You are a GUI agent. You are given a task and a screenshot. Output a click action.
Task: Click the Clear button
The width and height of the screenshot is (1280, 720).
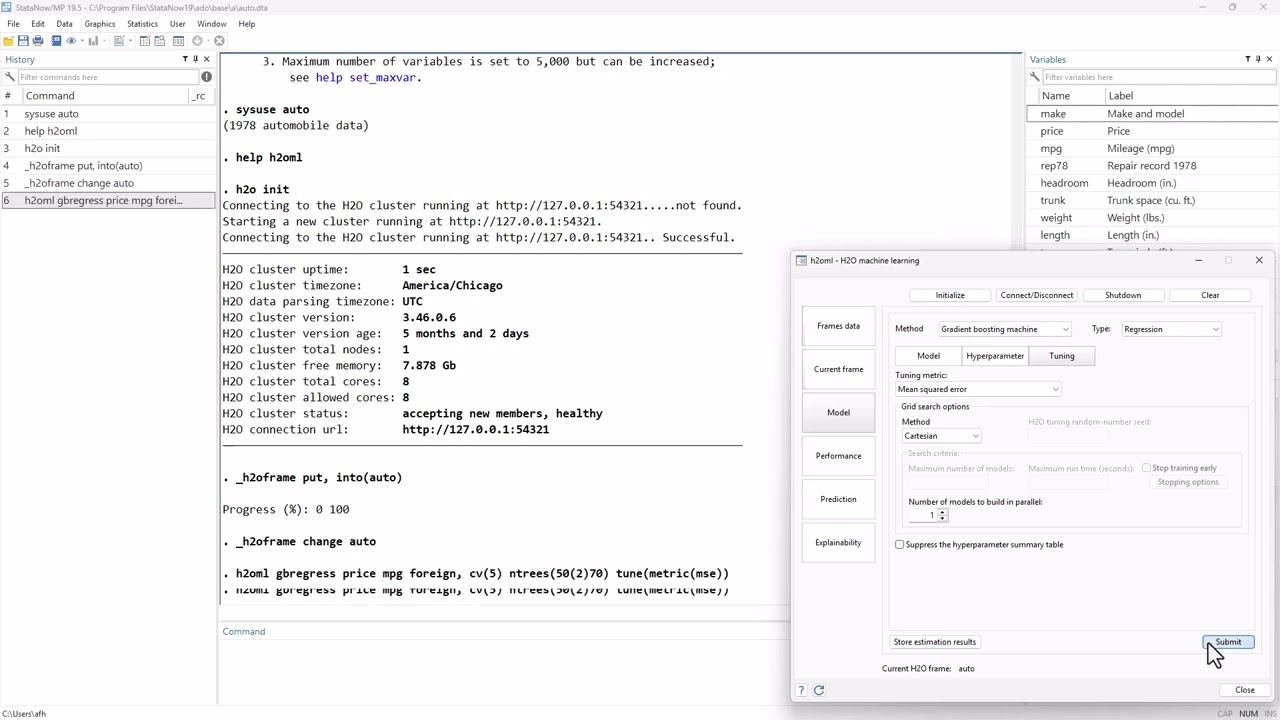point(1210,295)
